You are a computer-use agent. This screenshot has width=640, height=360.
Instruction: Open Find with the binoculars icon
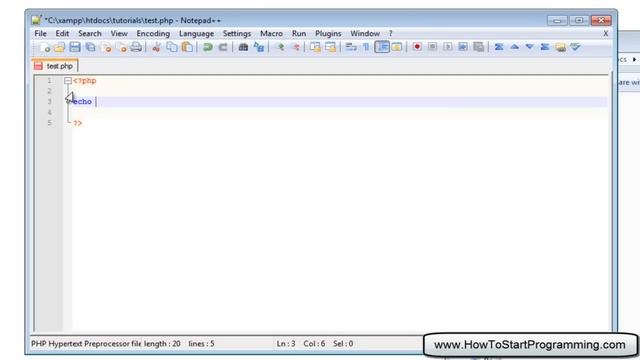point(243,47)
